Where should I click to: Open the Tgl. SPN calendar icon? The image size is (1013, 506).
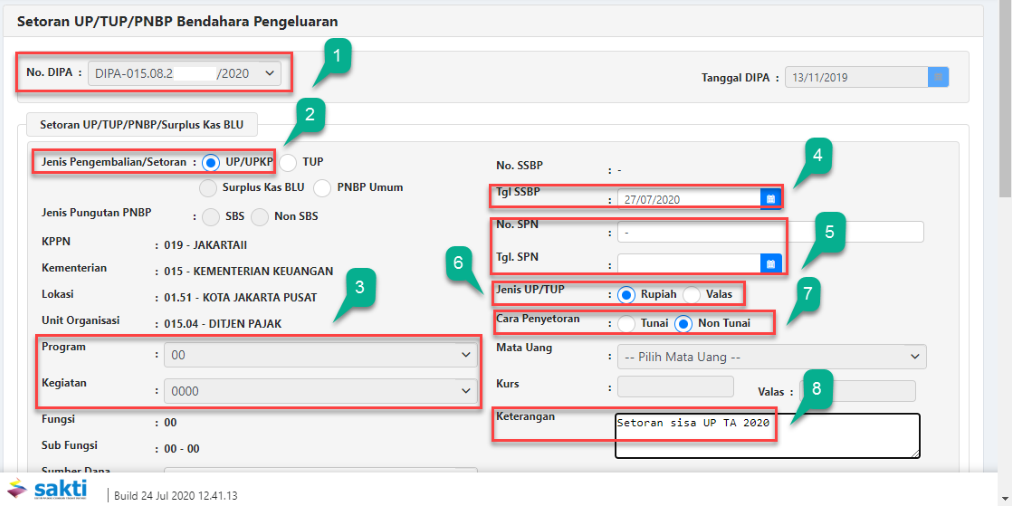click(x=770, y=263)
